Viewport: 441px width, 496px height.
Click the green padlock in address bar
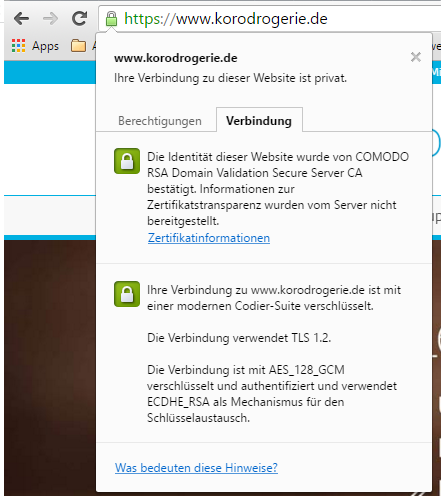(111, 19)
